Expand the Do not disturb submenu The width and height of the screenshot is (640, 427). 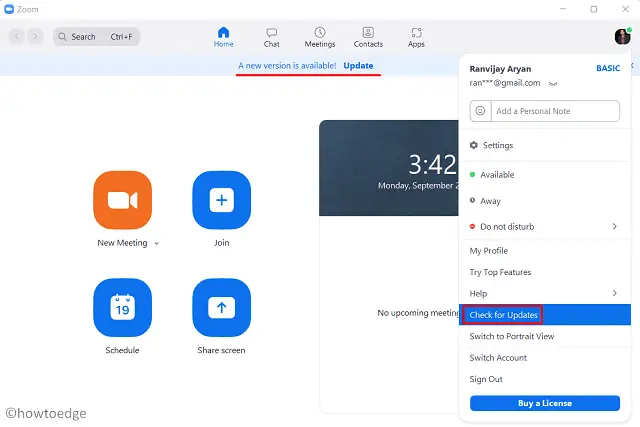614,227
